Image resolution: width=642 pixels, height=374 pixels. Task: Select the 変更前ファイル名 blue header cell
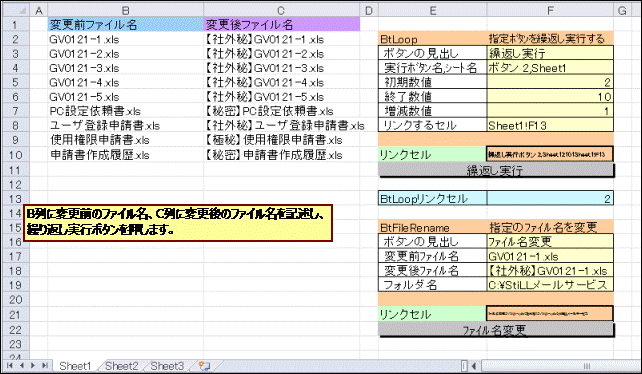(126, 25)
